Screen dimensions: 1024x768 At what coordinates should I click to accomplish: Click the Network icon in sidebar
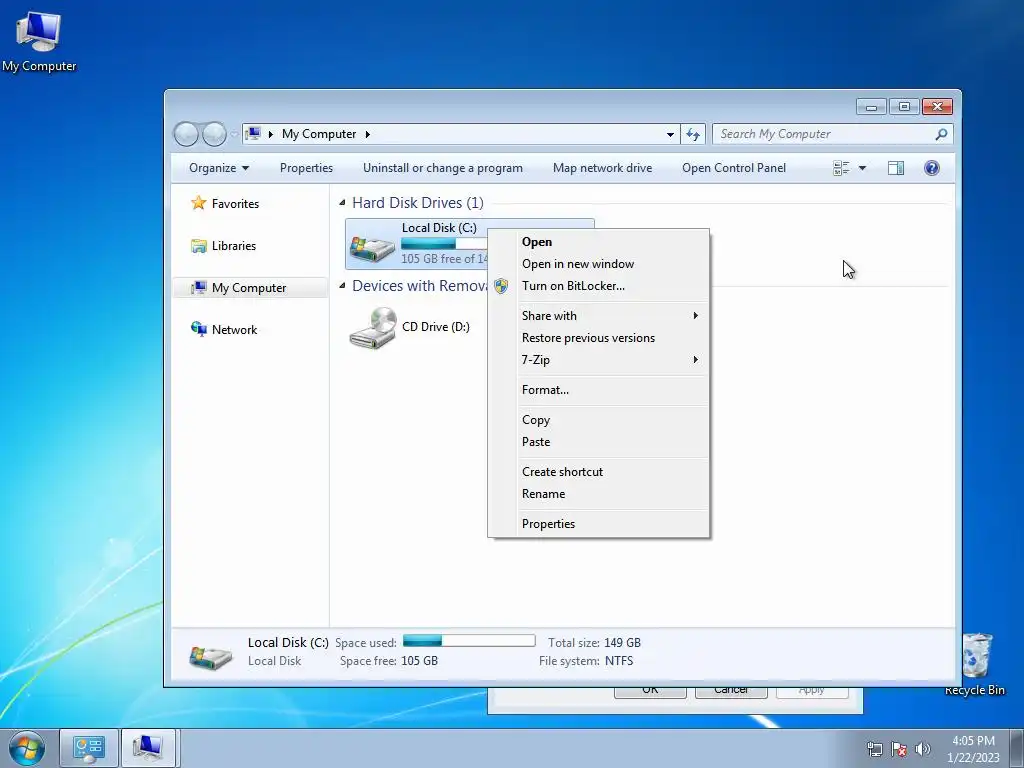199,329
